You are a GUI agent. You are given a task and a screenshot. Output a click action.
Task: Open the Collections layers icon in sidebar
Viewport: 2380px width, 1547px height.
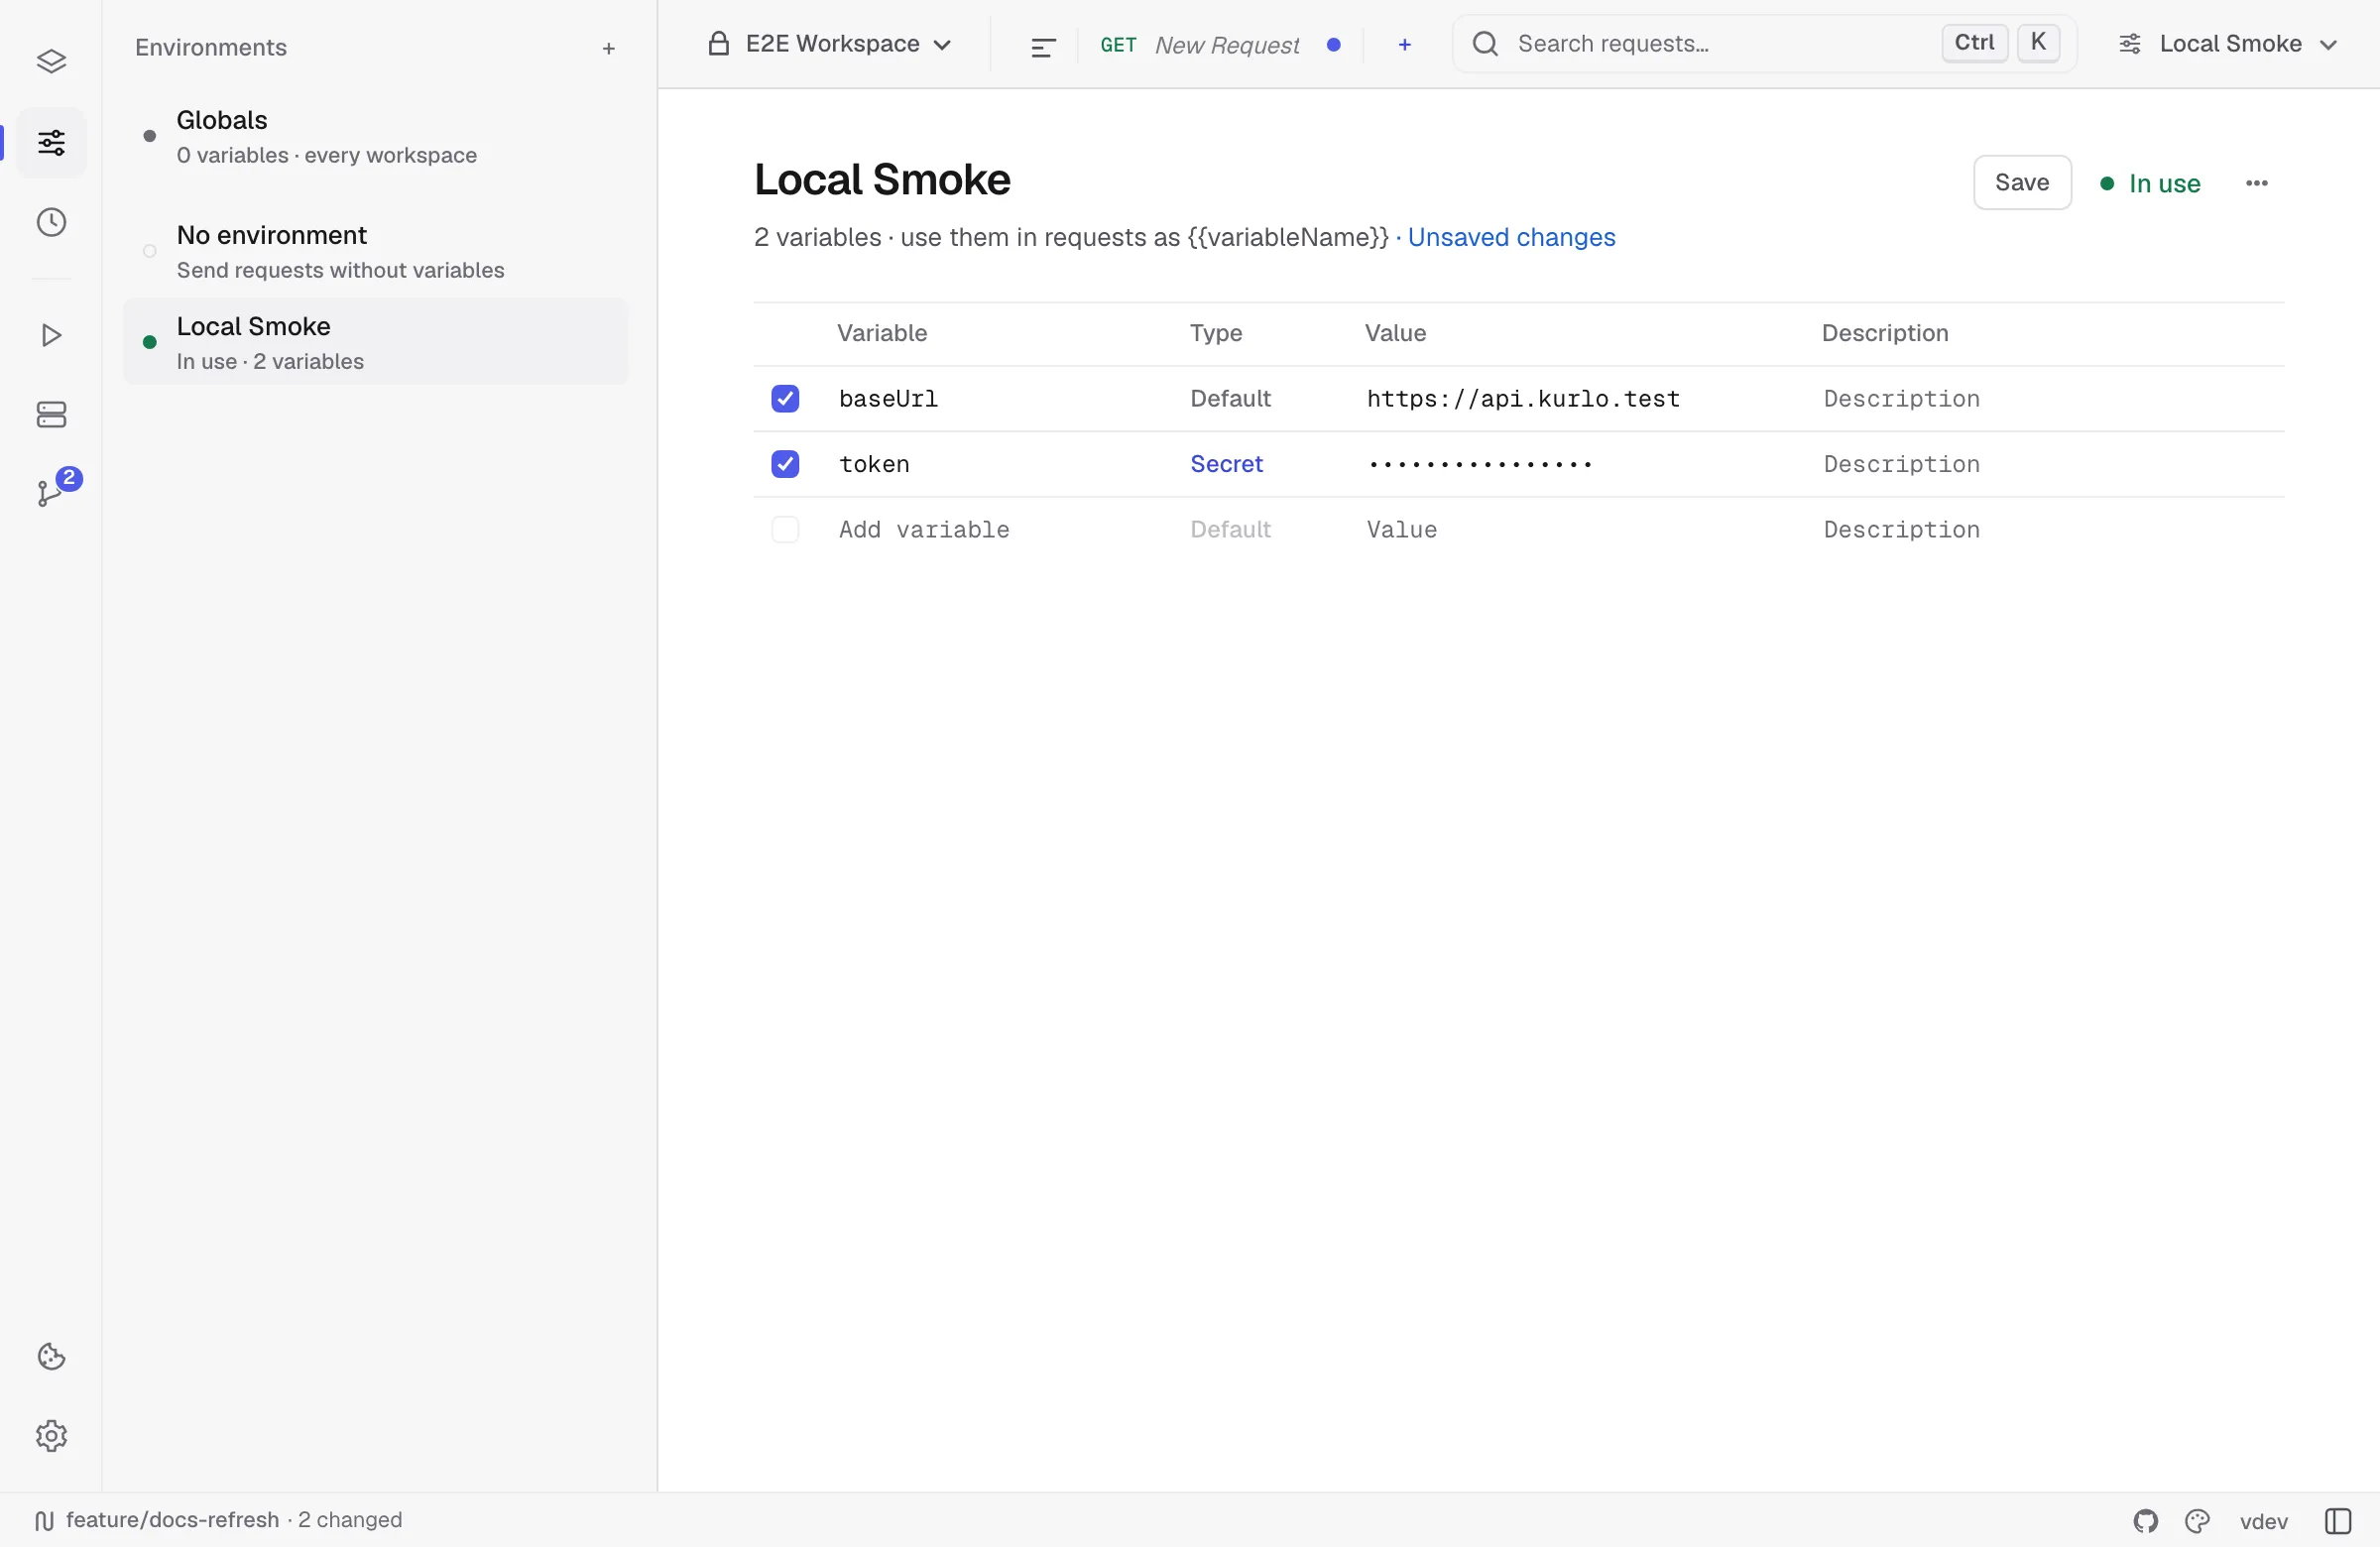pyautogui.click(x=51, y=62)
